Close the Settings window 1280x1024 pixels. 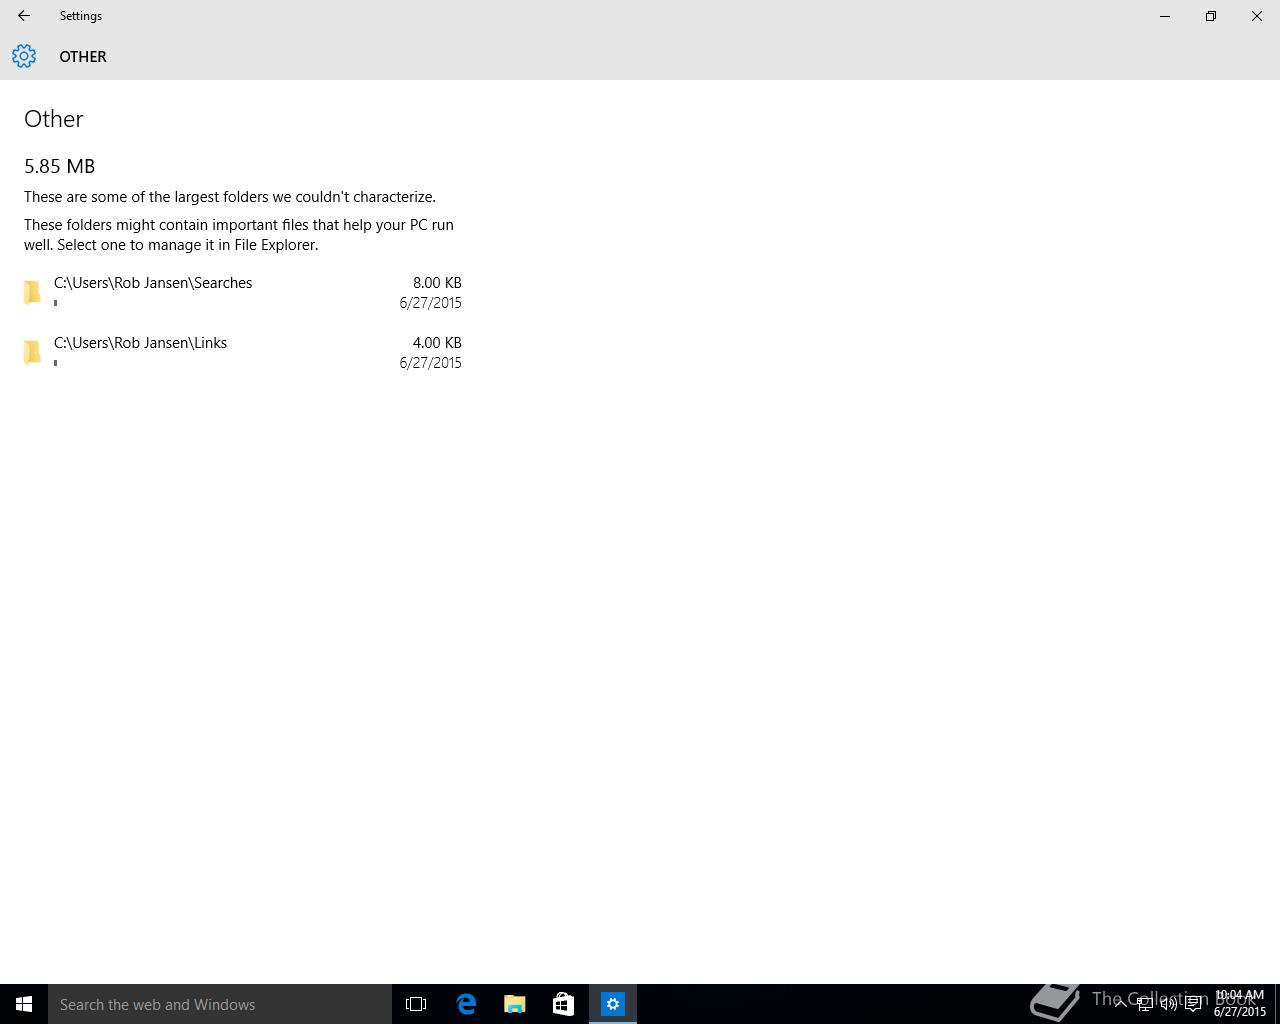[x=1257, y=16]
